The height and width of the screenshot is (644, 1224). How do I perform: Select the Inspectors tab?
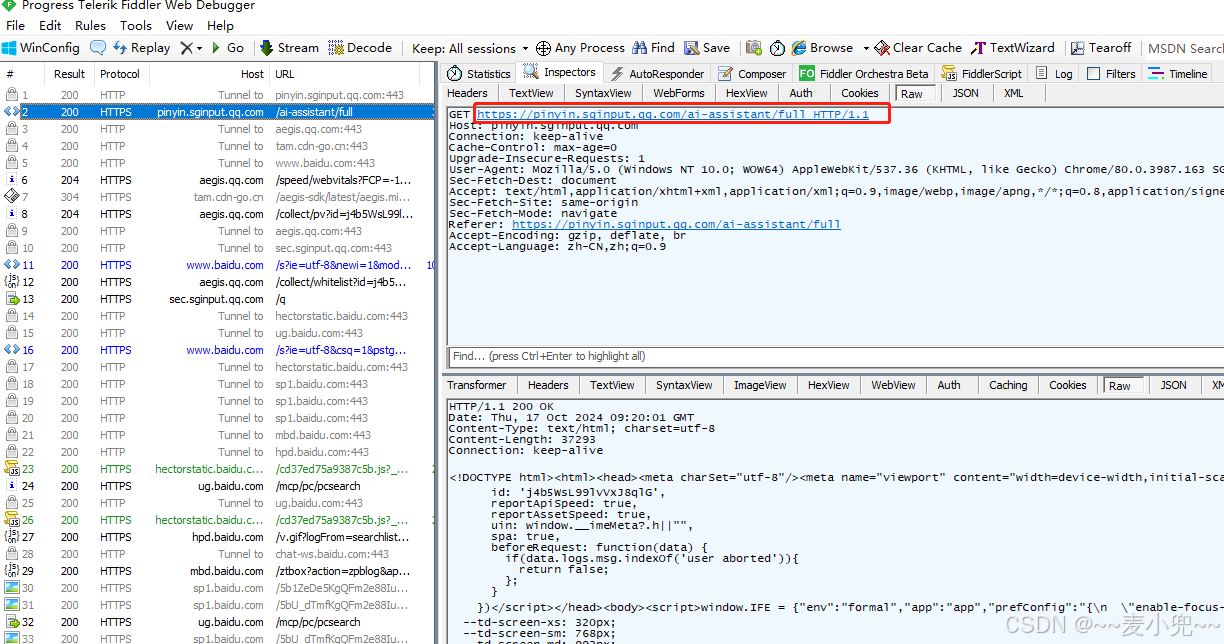click(560, 72)
